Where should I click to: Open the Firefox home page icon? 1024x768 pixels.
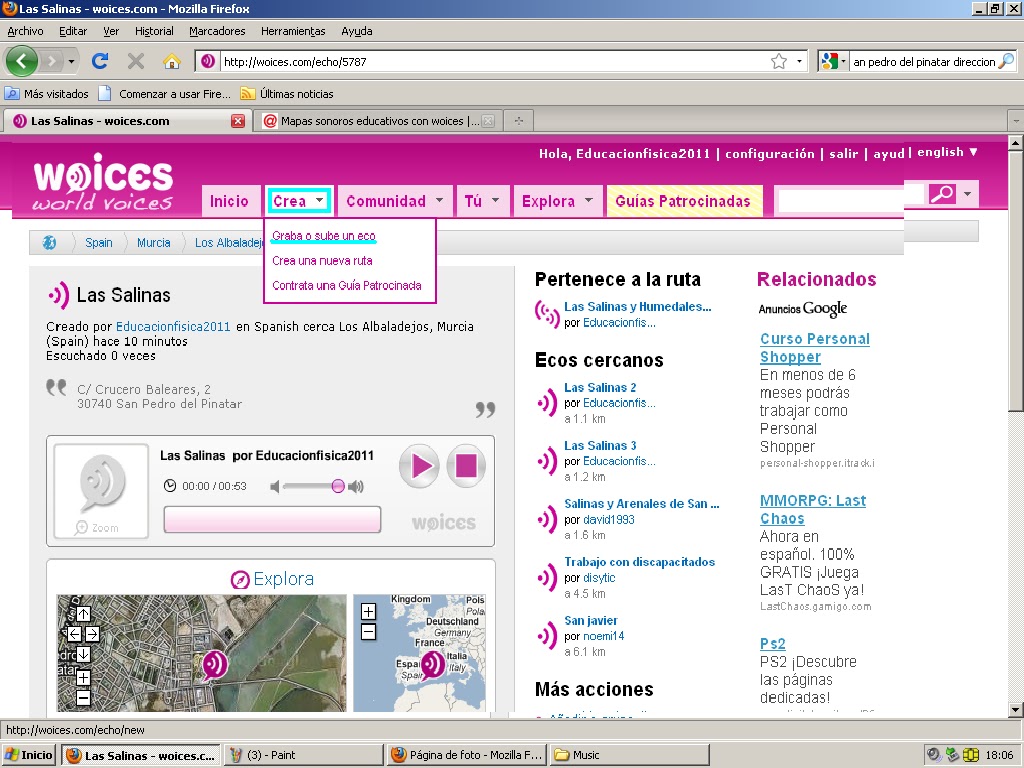pos(172,61)
